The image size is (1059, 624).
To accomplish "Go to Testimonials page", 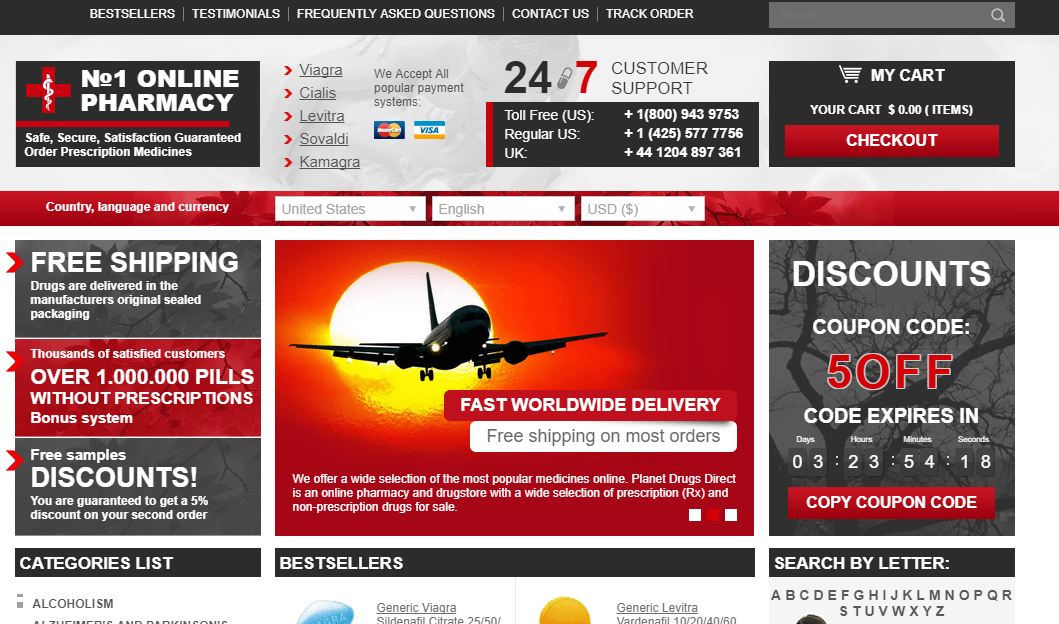I will pyautogui.click(x=236, y=14).
